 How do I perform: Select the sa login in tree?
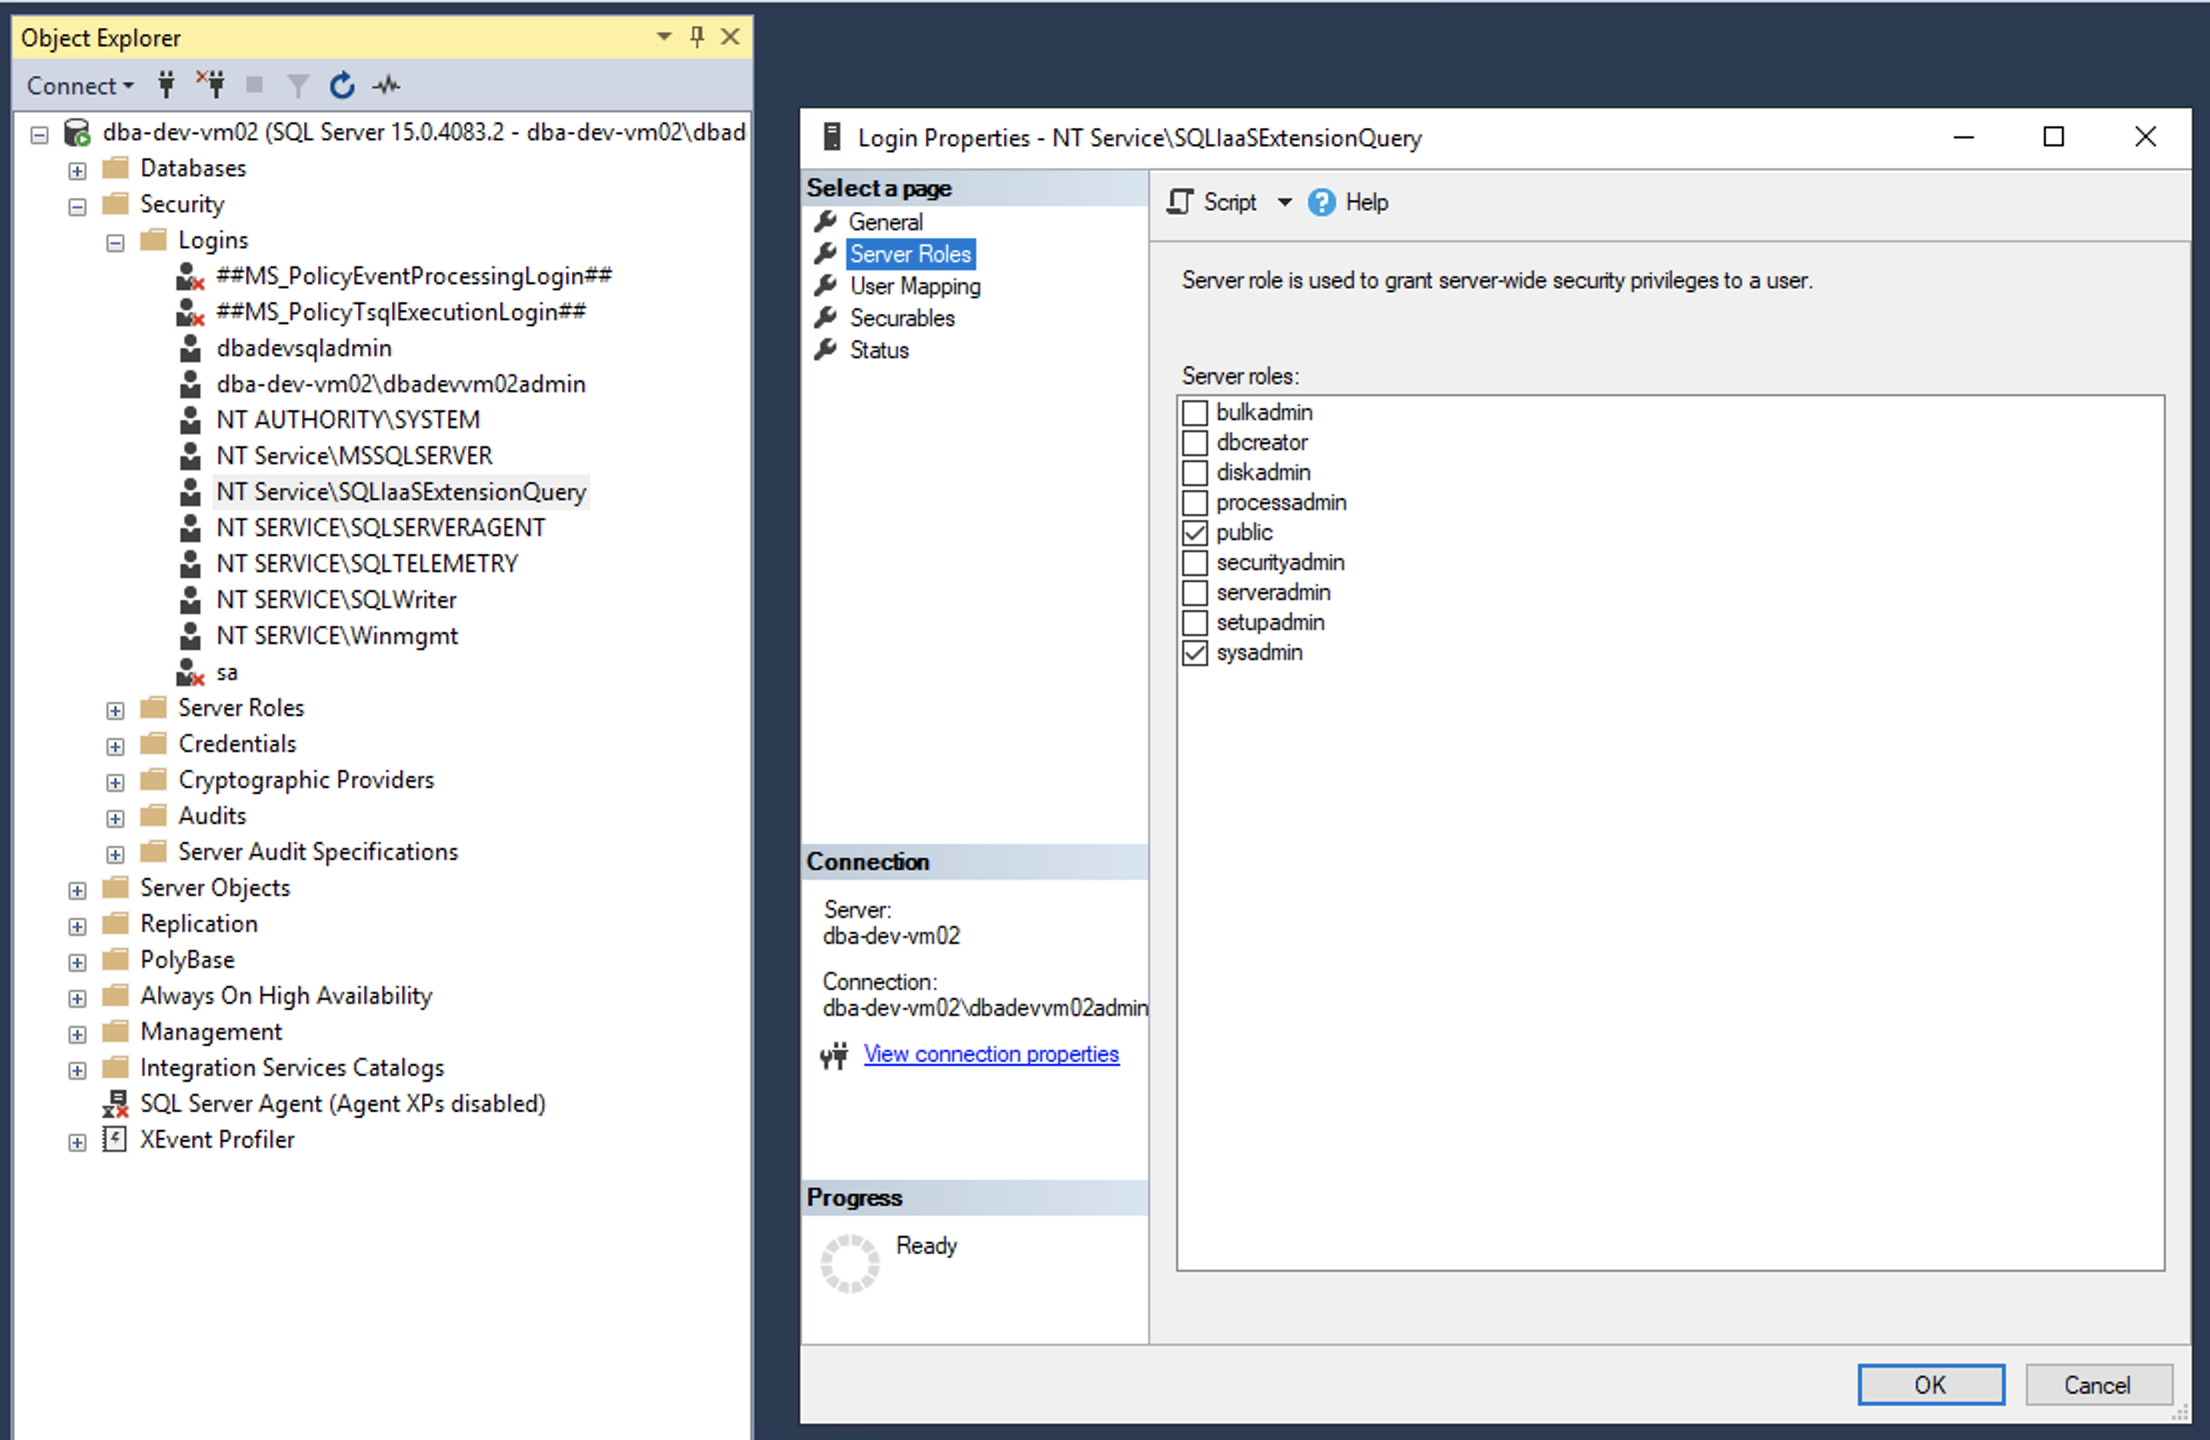(x=227, y=673)
